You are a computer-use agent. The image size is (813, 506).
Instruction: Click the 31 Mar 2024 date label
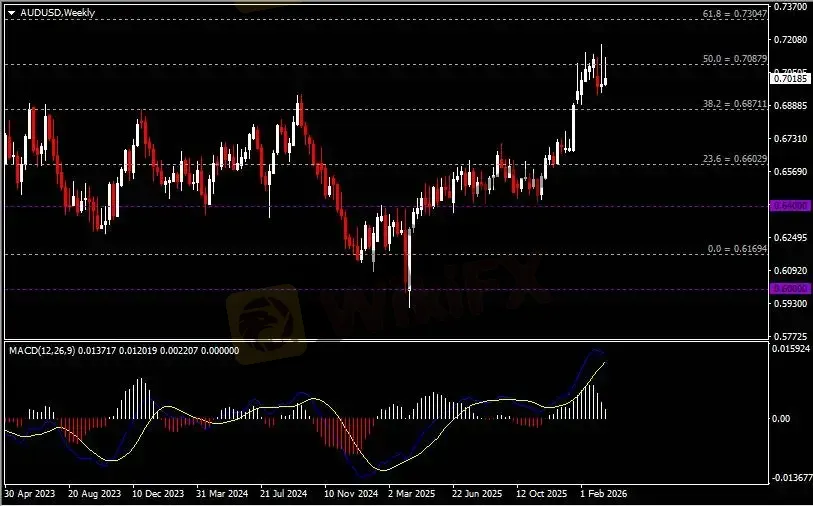222,494
